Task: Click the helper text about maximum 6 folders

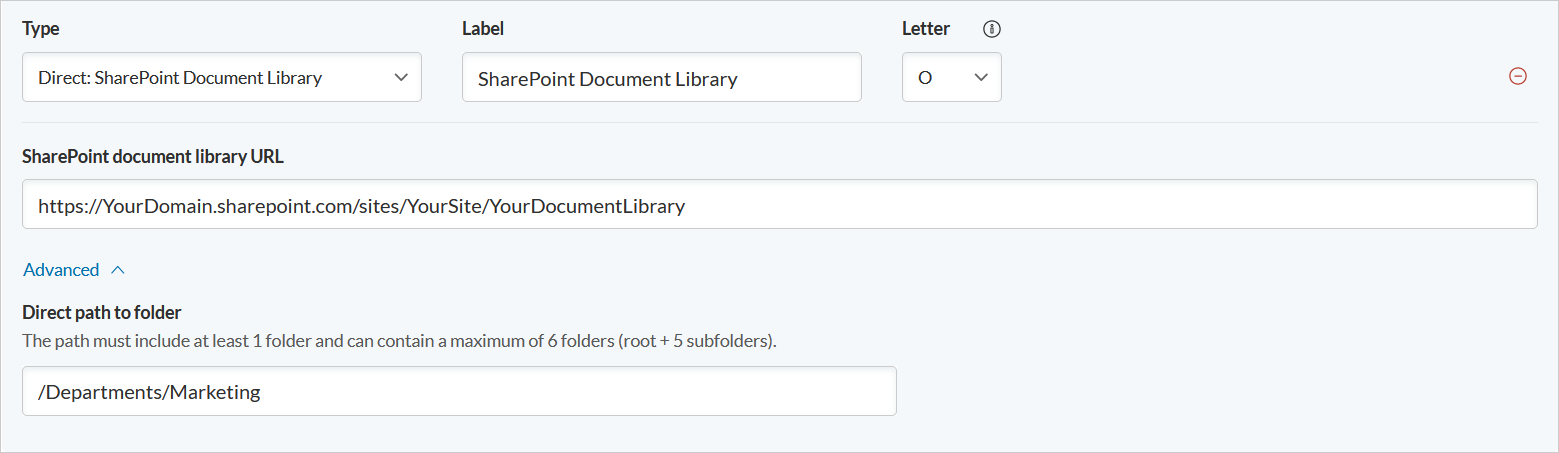Action: [400, 340]
